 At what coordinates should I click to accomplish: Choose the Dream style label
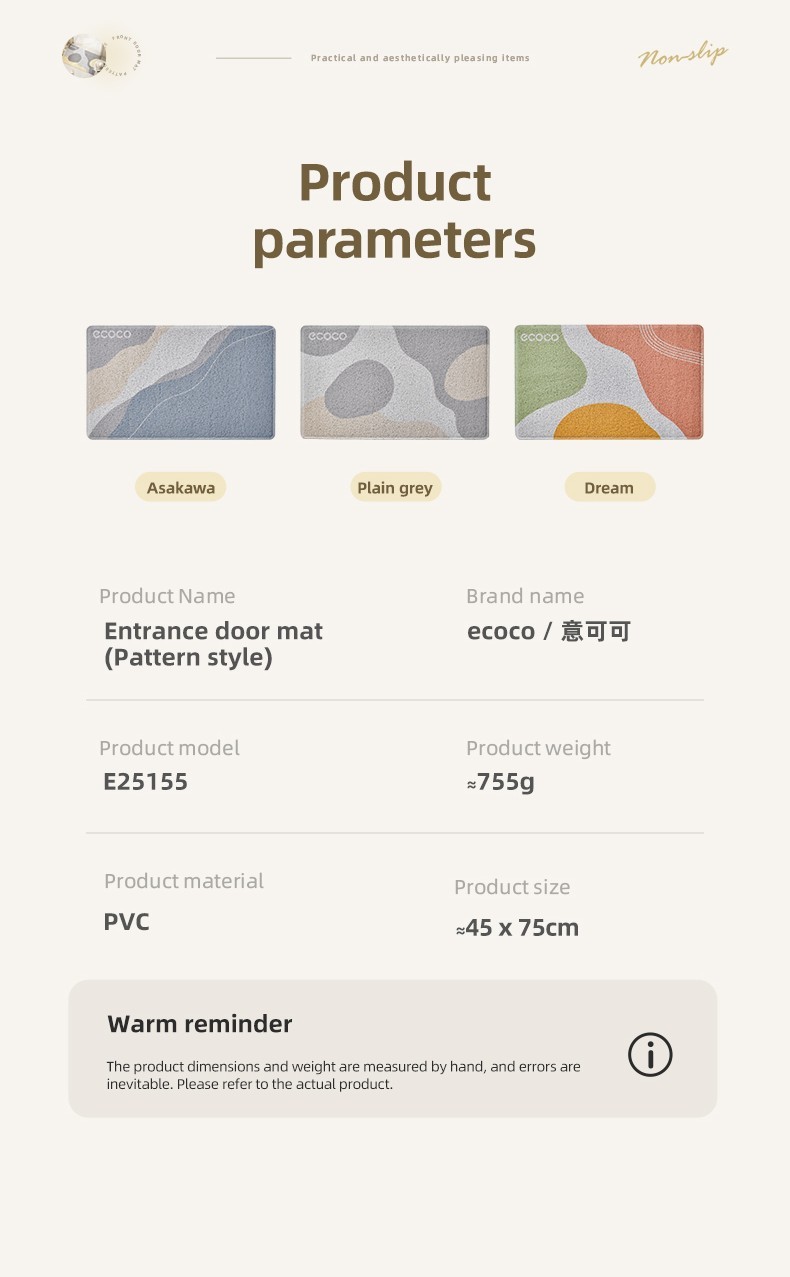click(x=609, y=488)
